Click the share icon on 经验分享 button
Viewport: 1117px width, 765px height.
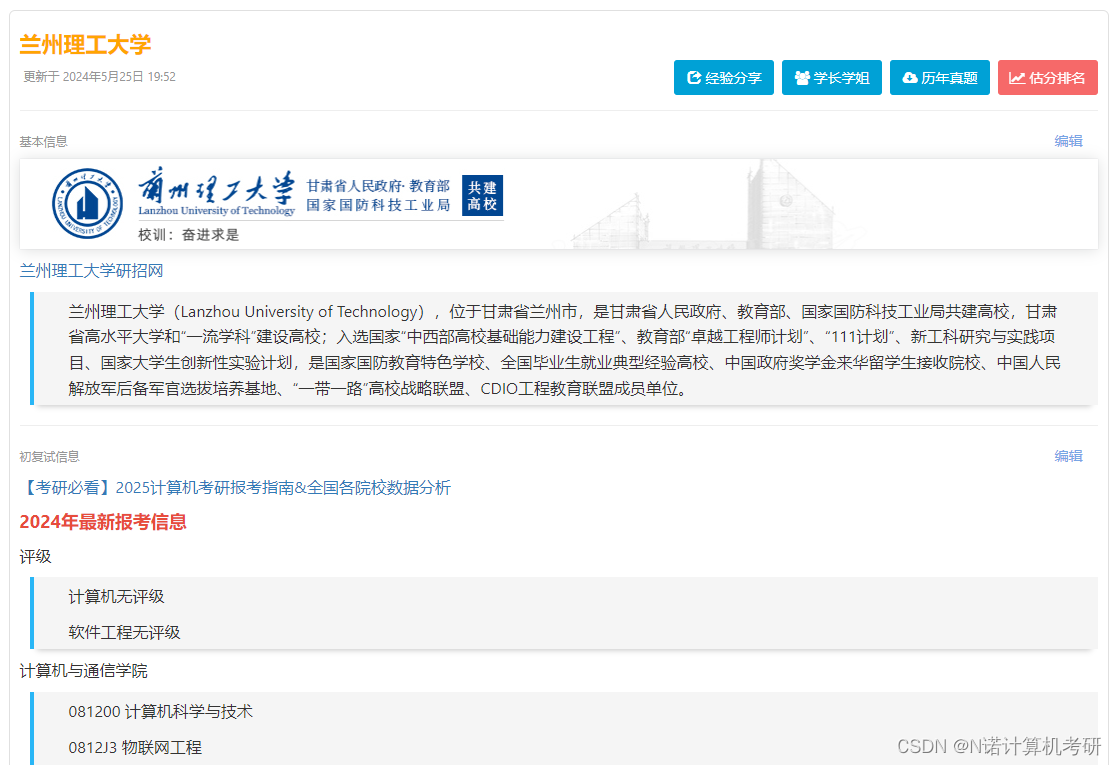tap(694, 78)
